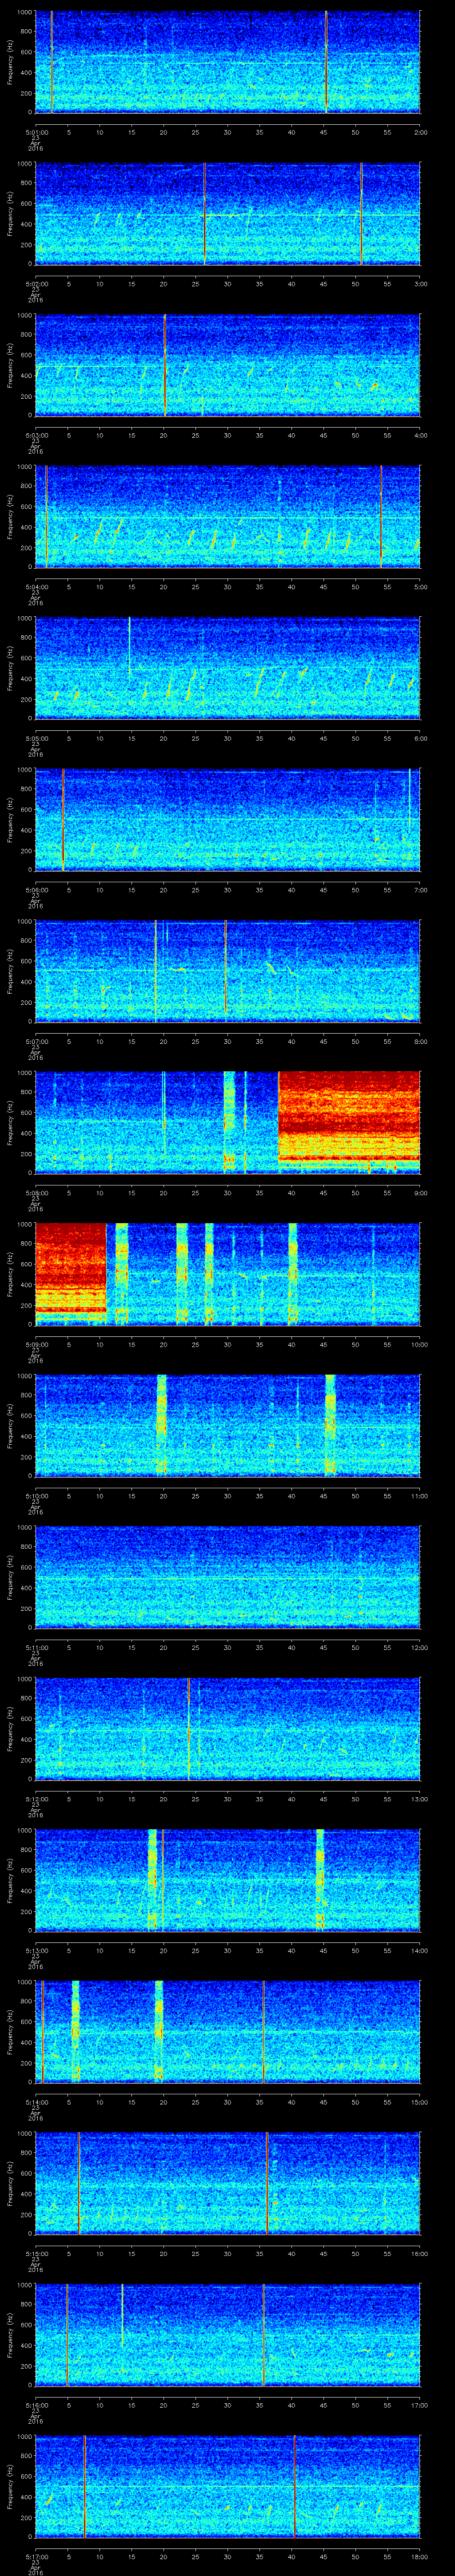This screenshot has height=2576, width=455.
Task: Click the spectrogram panel starting at 5:02:00
Action: pos(228,214)
